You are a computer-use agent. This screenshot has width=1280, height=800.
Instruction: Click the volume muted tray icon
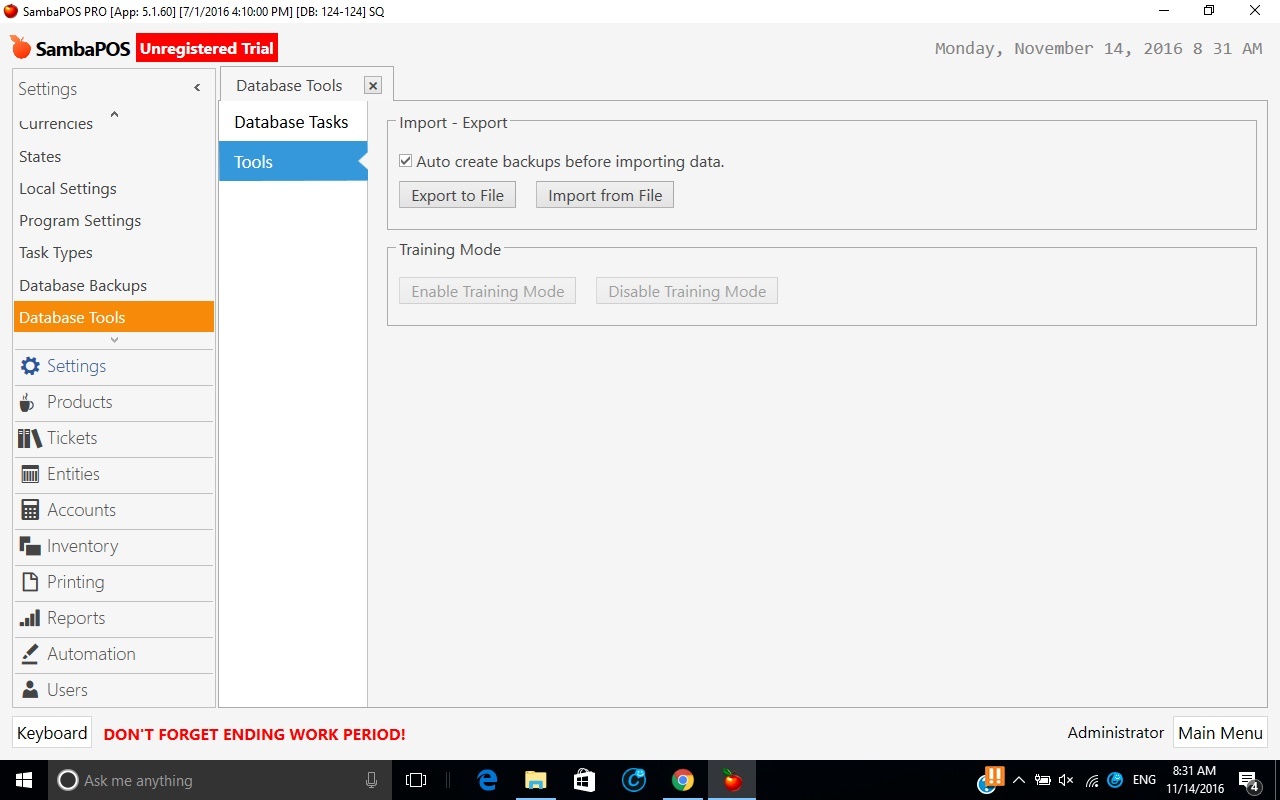1066,780
